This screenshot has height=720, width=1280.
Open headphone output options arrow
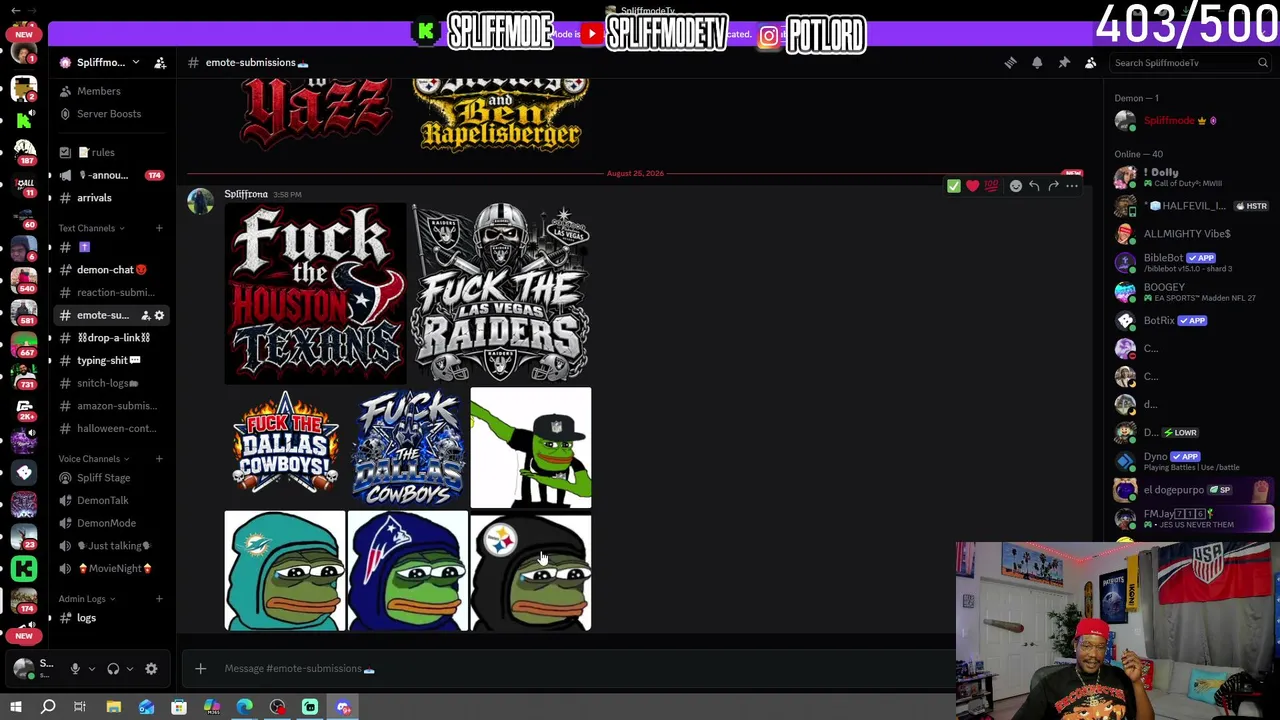tap(129, 669)
